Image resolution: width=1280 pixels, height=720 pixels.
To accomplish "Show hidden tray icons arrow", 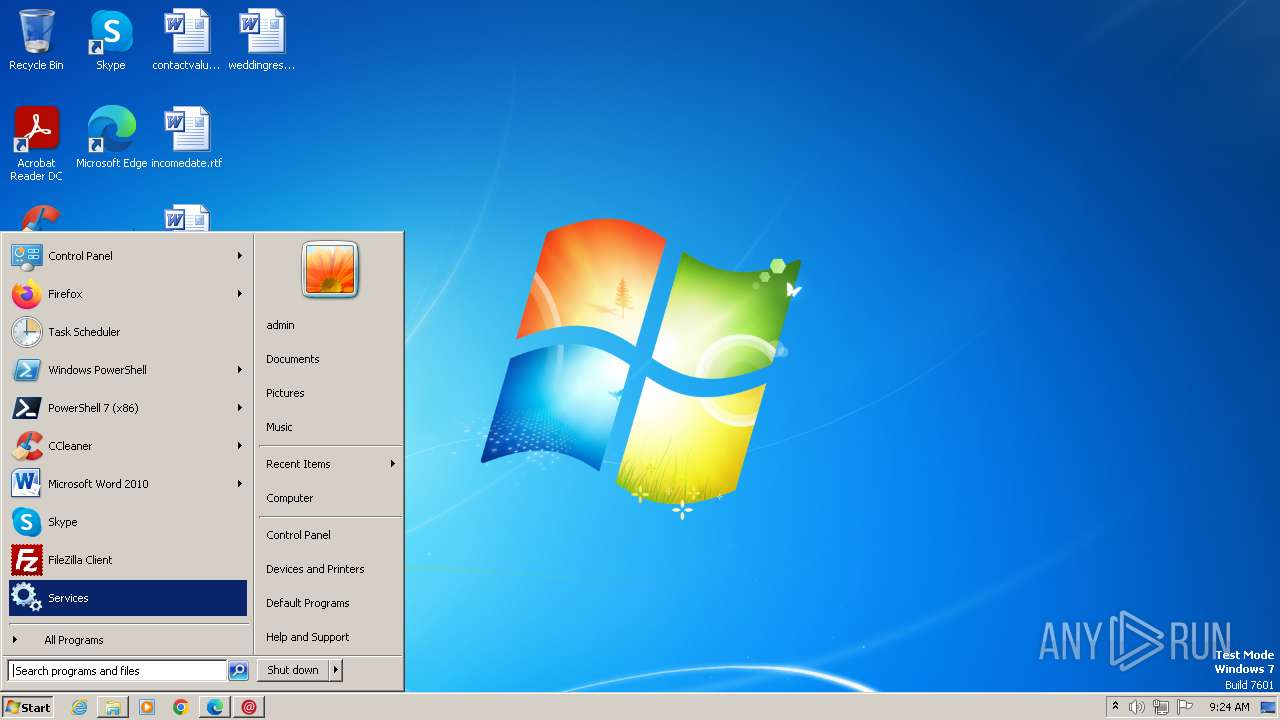I will 1115,706.
